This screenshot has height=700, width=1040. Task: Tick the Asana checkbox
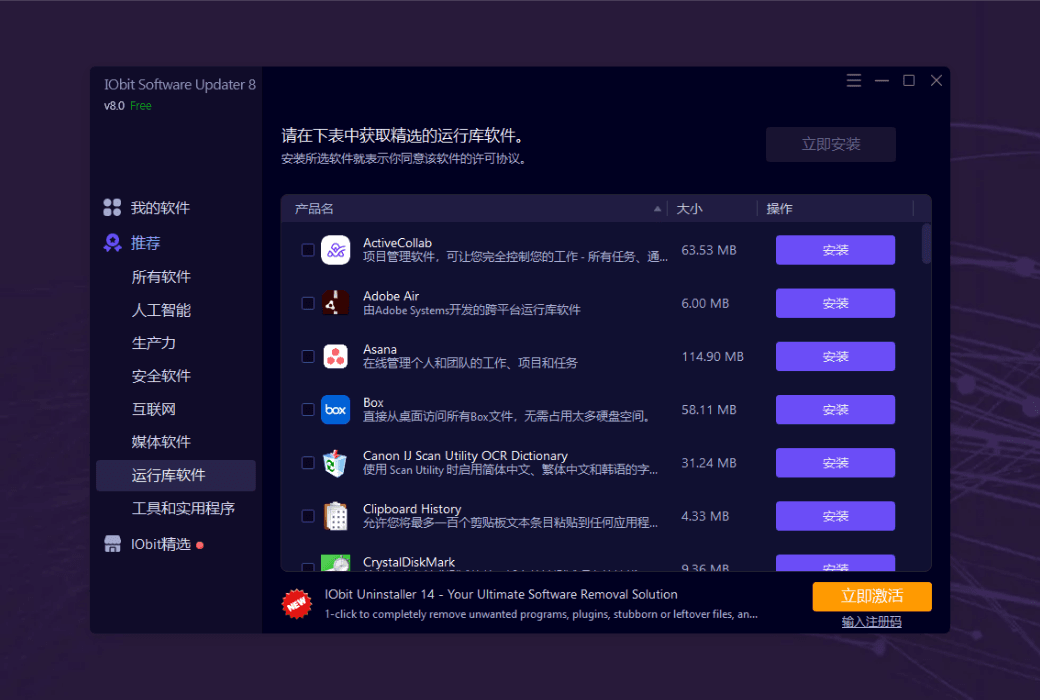coord(308,356)
